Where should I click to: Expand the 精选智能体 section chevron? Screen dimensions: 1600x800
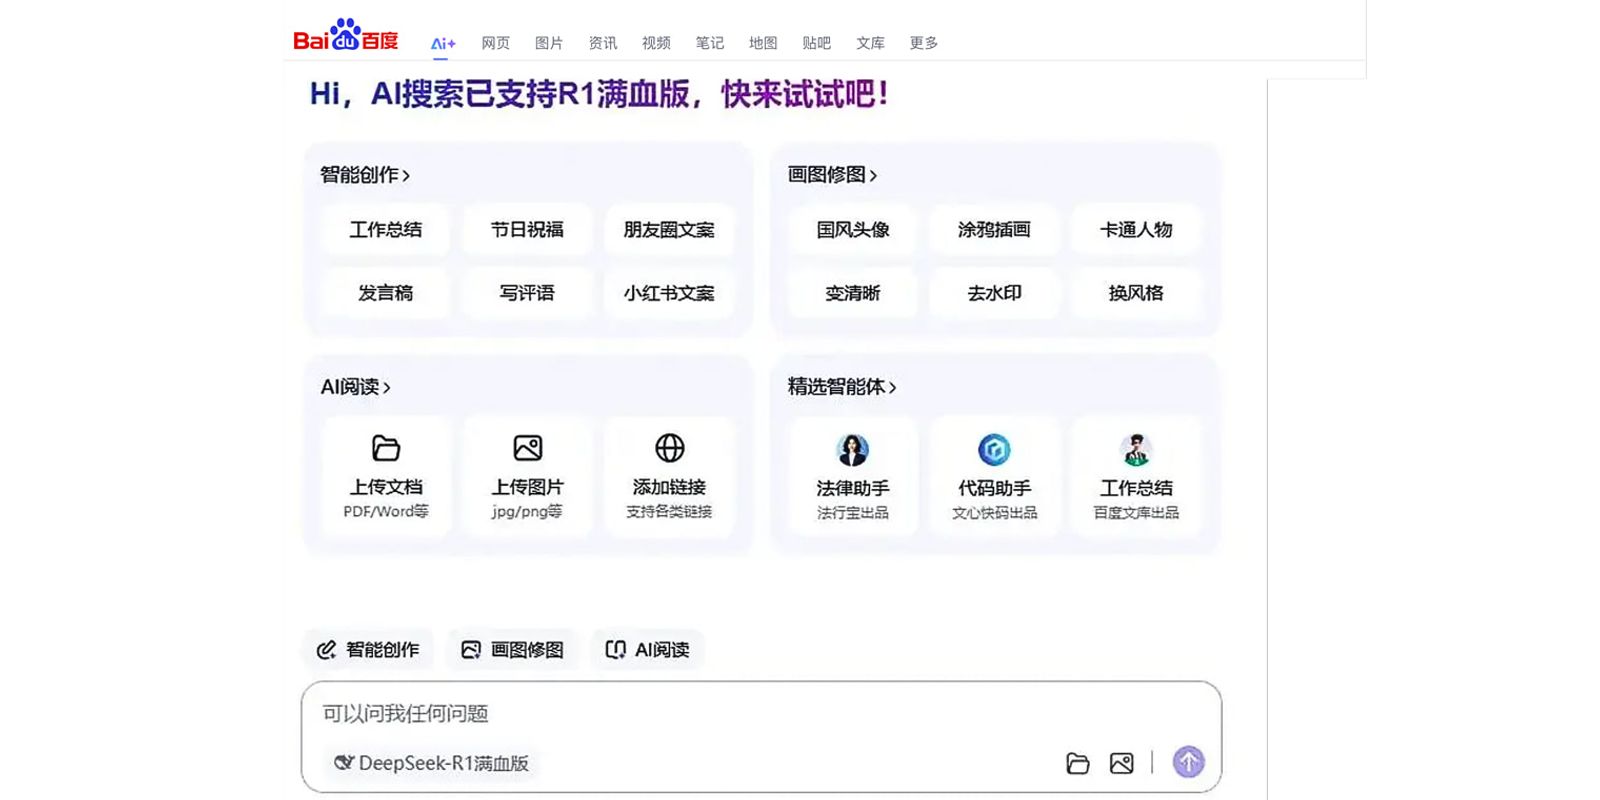(892, 388)
